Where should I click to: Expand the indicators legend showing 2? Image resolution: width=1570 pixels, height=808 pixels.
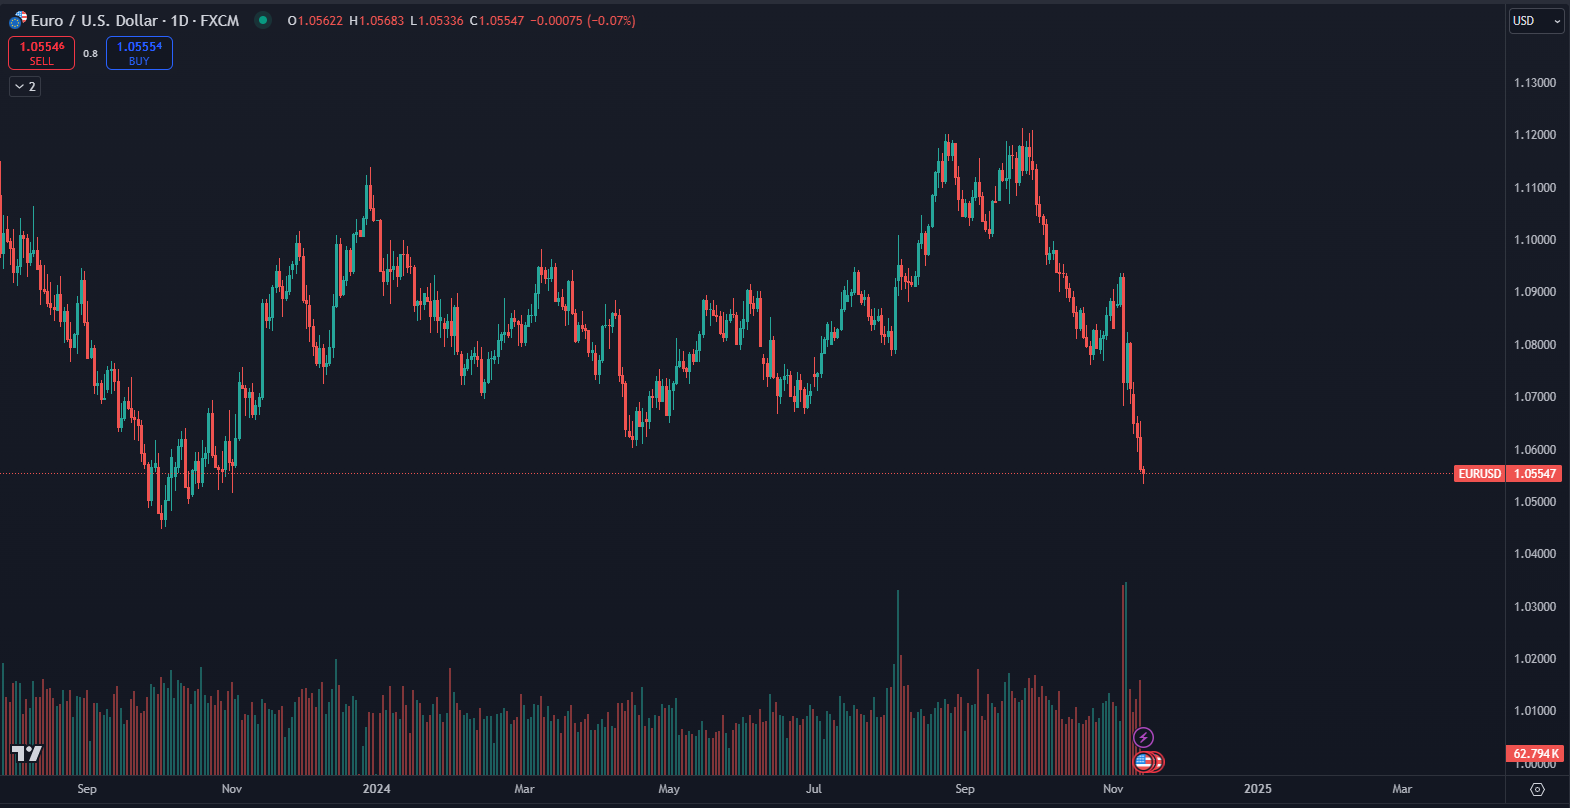pos(25,87)
